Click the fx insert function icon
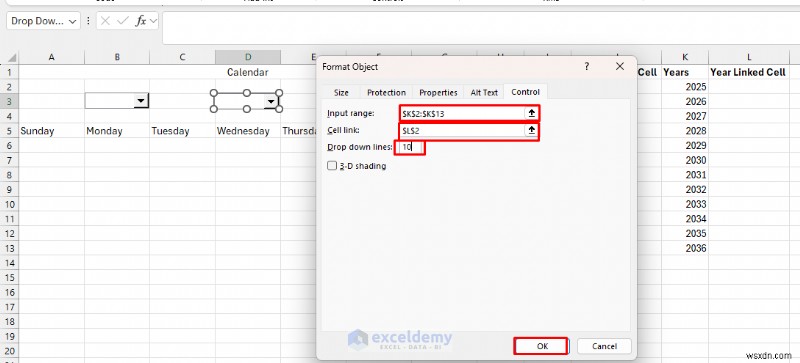This screenshot has width=800, height=363. coord(140,21)
